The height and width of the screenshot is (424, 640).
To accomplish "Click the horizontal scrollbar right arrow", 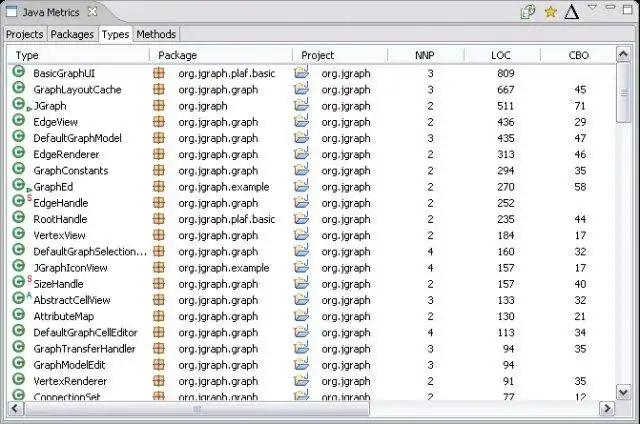I will tap(607, 408).
